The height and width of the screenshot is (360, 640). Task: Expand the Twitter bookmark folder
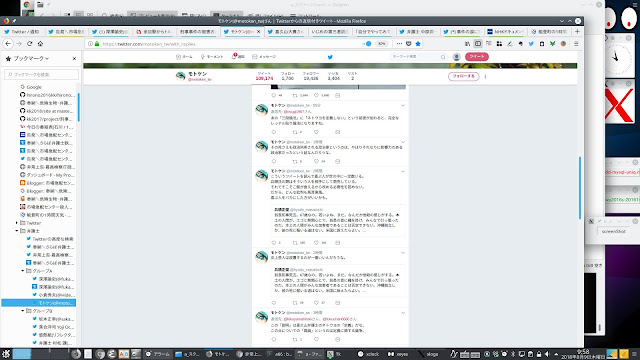tap(17, 223)
